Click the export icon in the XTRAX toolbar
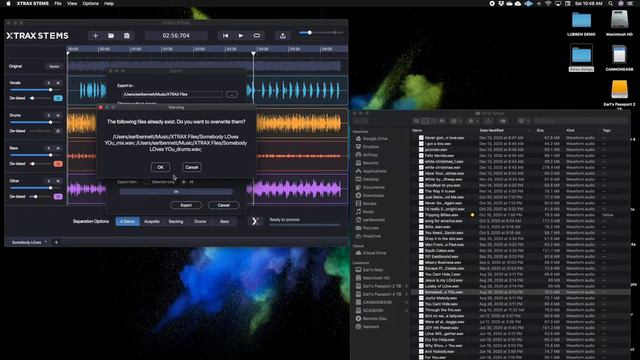Image resolution: width=640 pixels, height=360 pixels. point(282,36)
